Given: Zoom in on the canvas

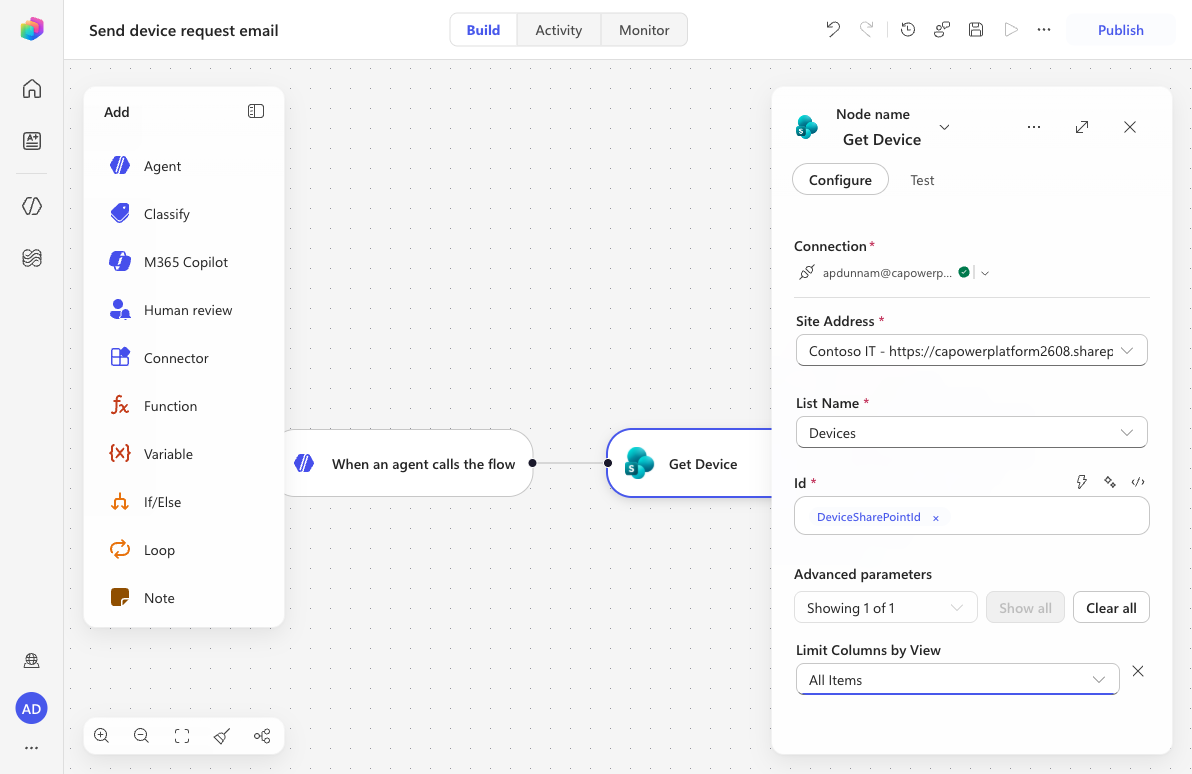Looking at the screenshot, I should [x=101, y=736].
